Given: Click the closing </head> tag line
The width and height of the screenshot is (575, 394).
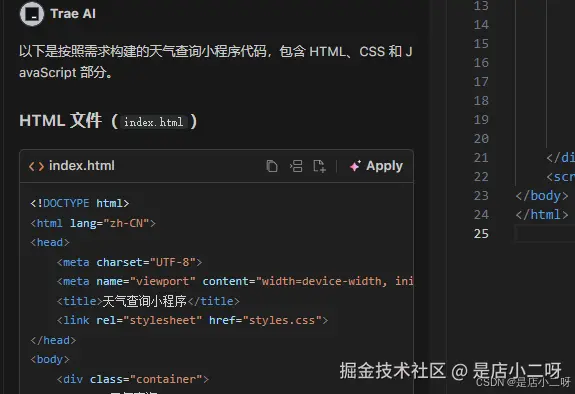Looking at the screenshot, I should [53, 340].
